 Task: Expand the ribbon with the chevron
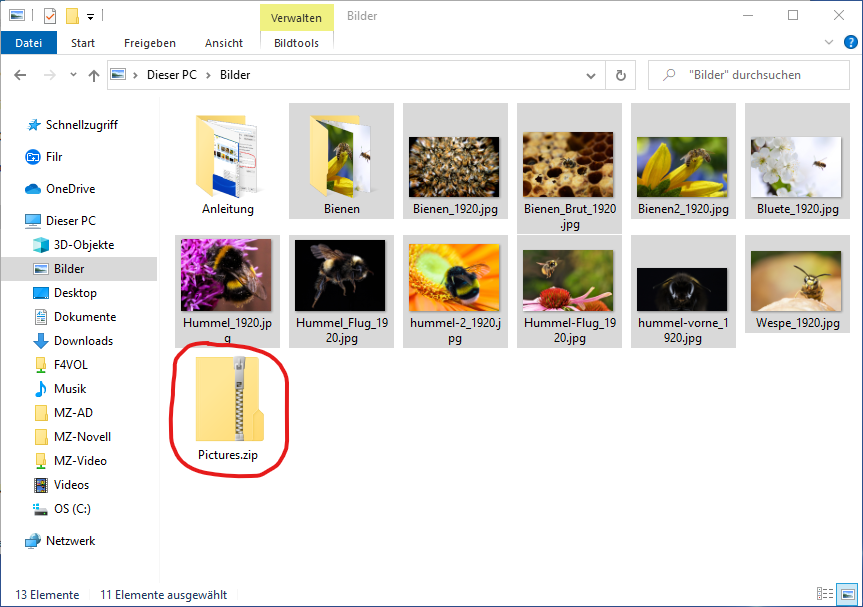tap(828, 43)
